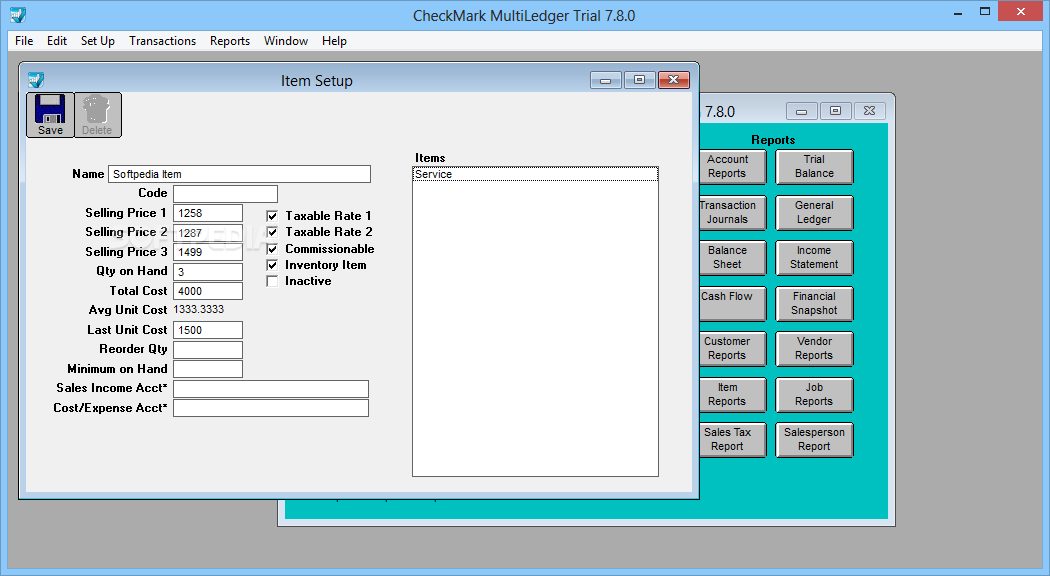Click the Selling Price 1 field
The image size is (1050, 576).
tap(208, 213)
